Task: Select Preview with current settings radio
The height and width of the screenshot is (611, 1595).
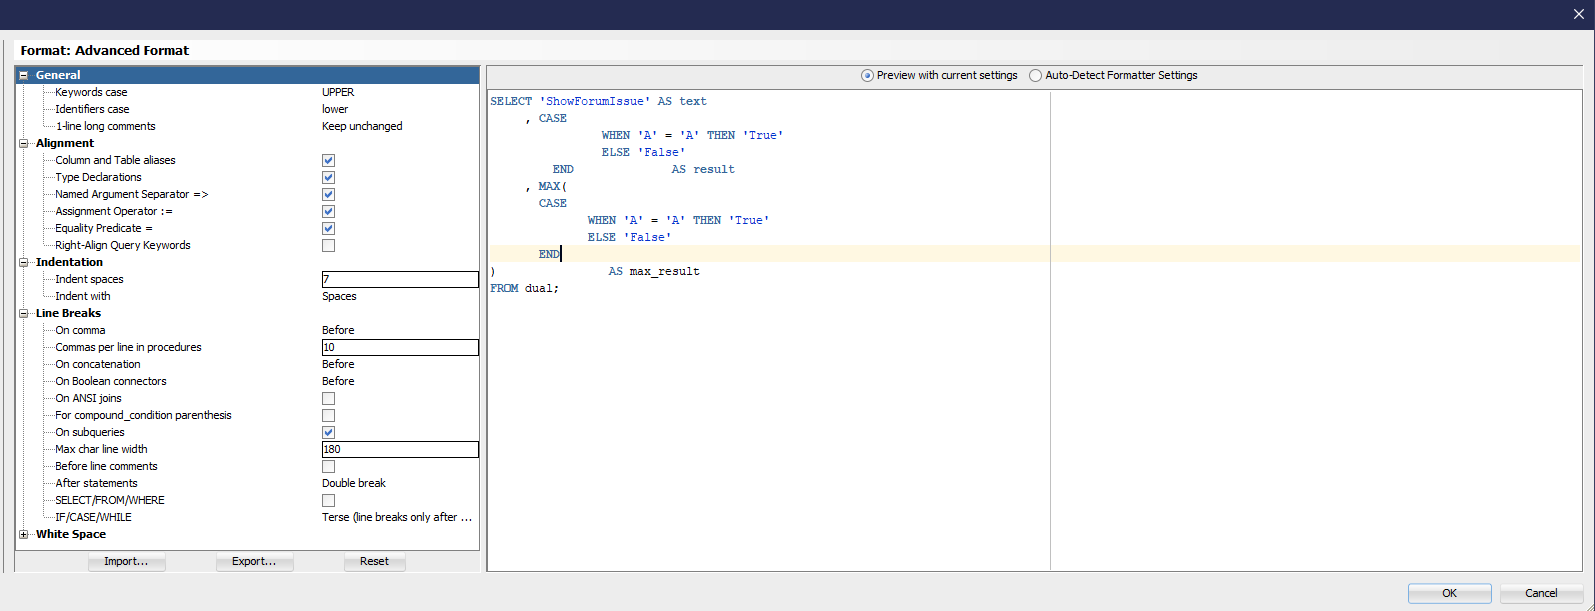Action: [x=867, y=75]
